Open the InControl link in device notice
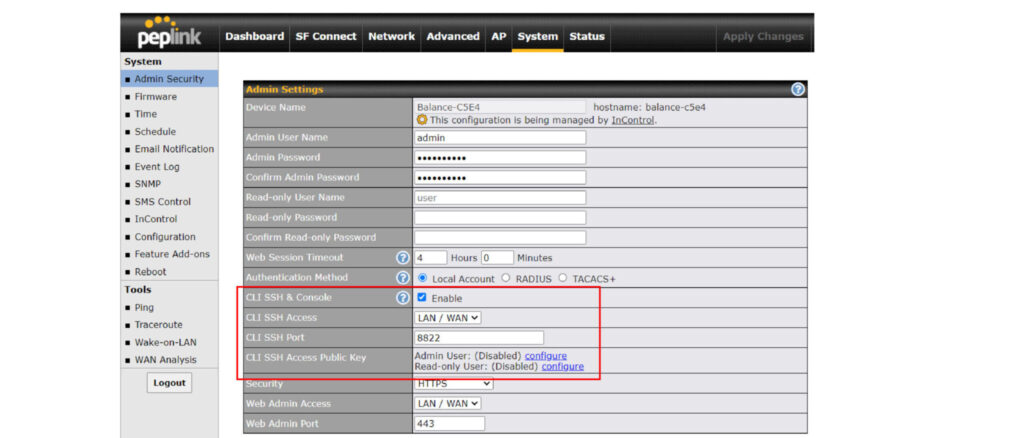This screenshot has width=1024, height=438. 633,120
